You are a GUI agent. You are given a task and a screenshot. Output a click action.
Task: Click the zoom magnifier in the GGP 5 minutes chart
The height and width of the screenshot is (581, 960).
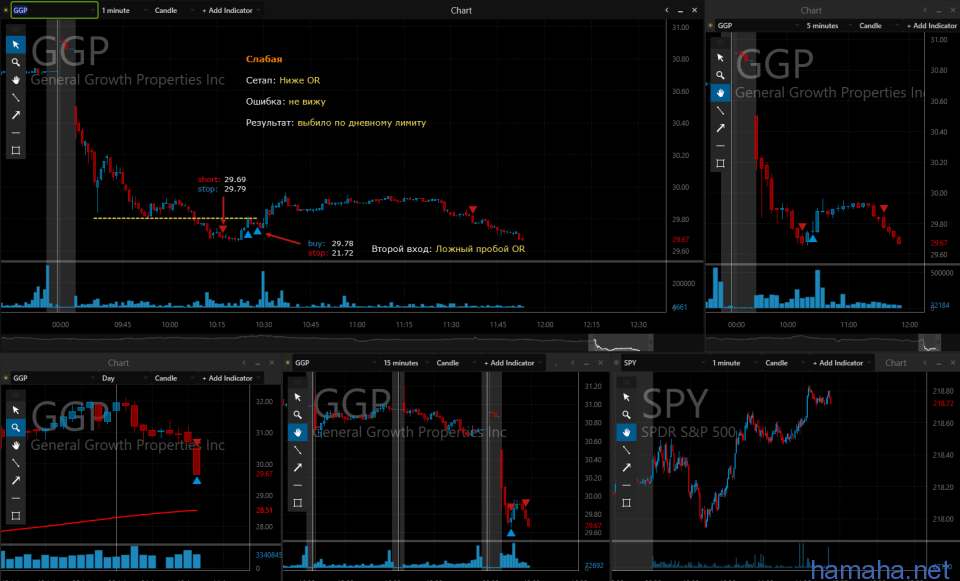(721, 75)
